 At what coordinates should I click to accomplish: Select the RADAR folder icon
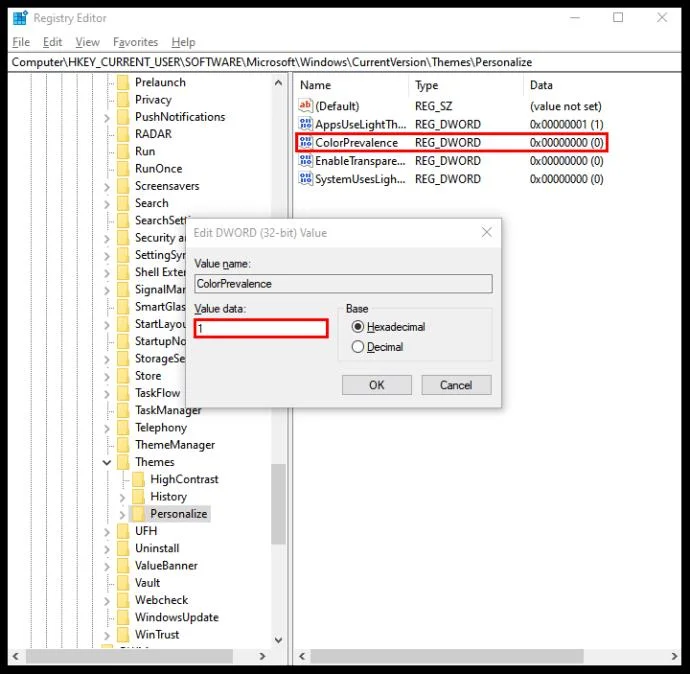point(123,134)
